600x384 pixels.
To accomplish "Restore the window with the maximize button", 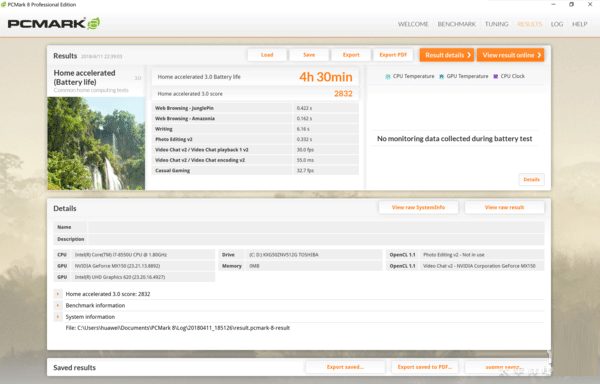I will (571, 5).
